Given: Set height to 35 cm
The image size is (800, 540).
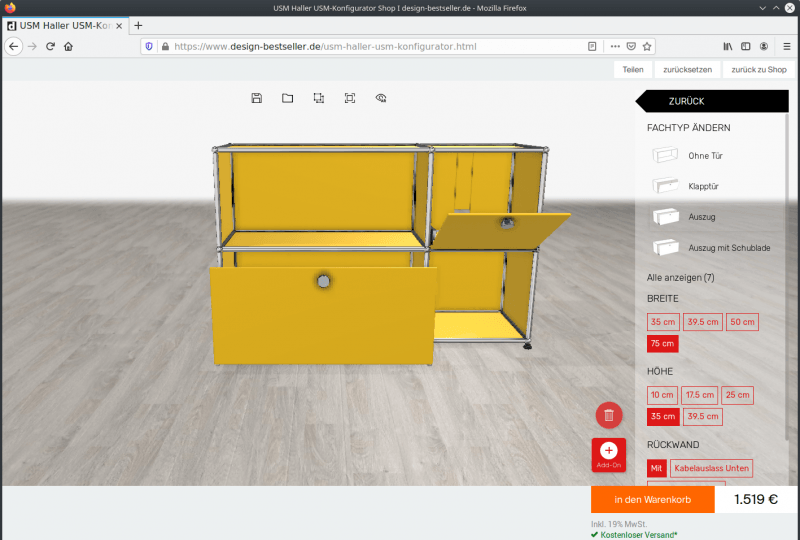Looking at the screenshot, I should [x=663, y=416].
